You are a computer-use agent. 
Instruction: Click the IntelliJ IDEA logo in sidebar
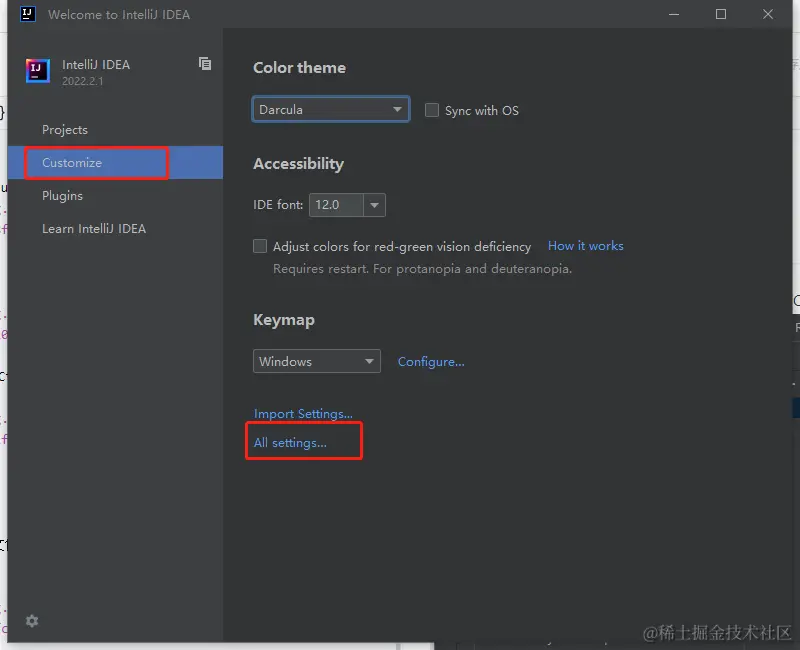(x=38, y=70)
